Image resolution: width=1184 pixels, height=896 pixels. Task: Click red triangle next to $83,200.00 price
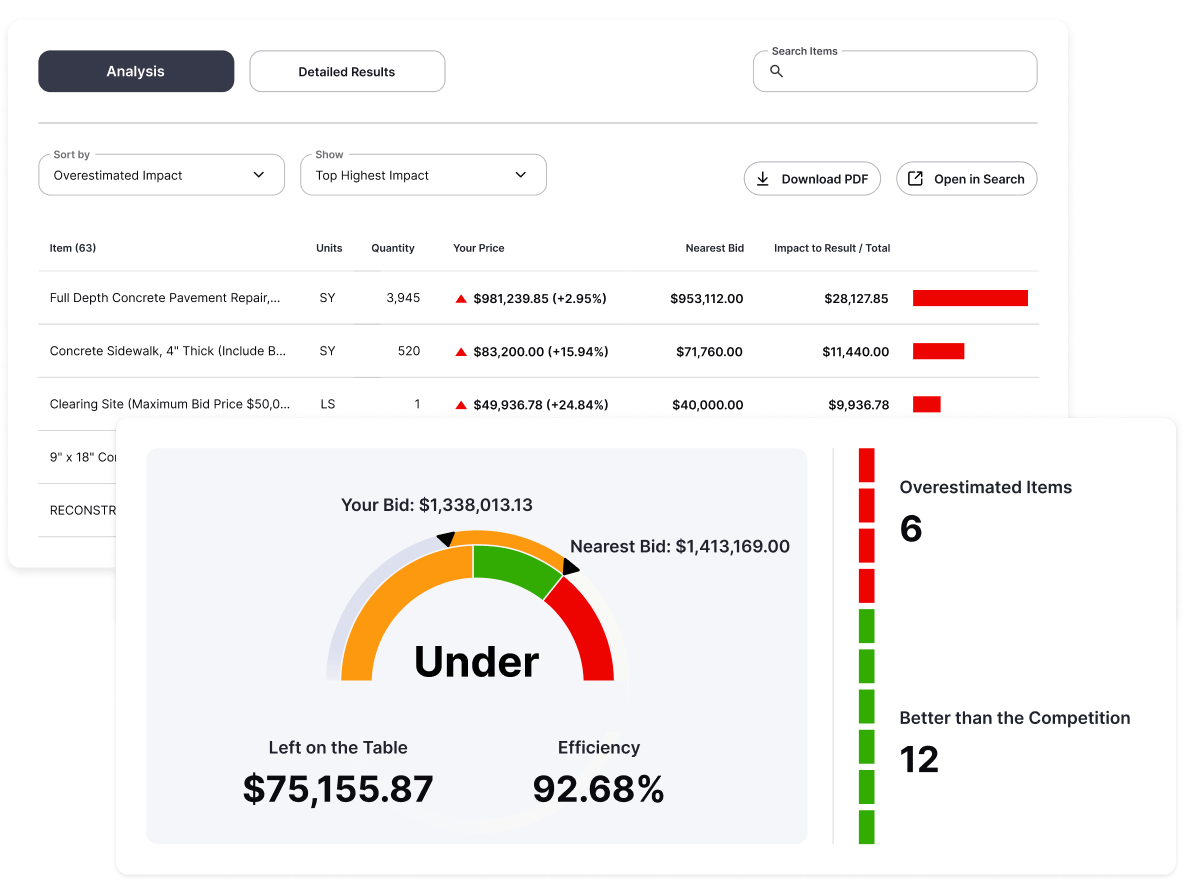[461, 352]
